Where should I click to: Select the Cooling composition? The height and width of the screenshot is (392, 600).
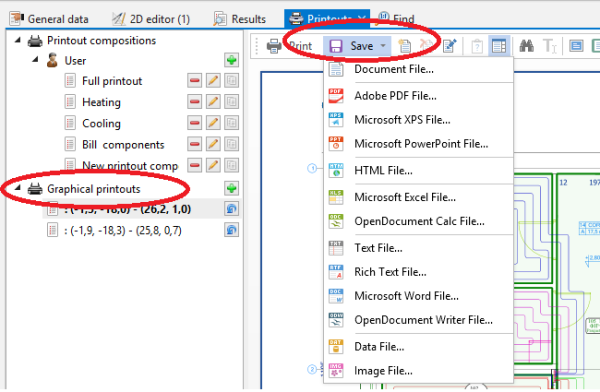[101, 123]
